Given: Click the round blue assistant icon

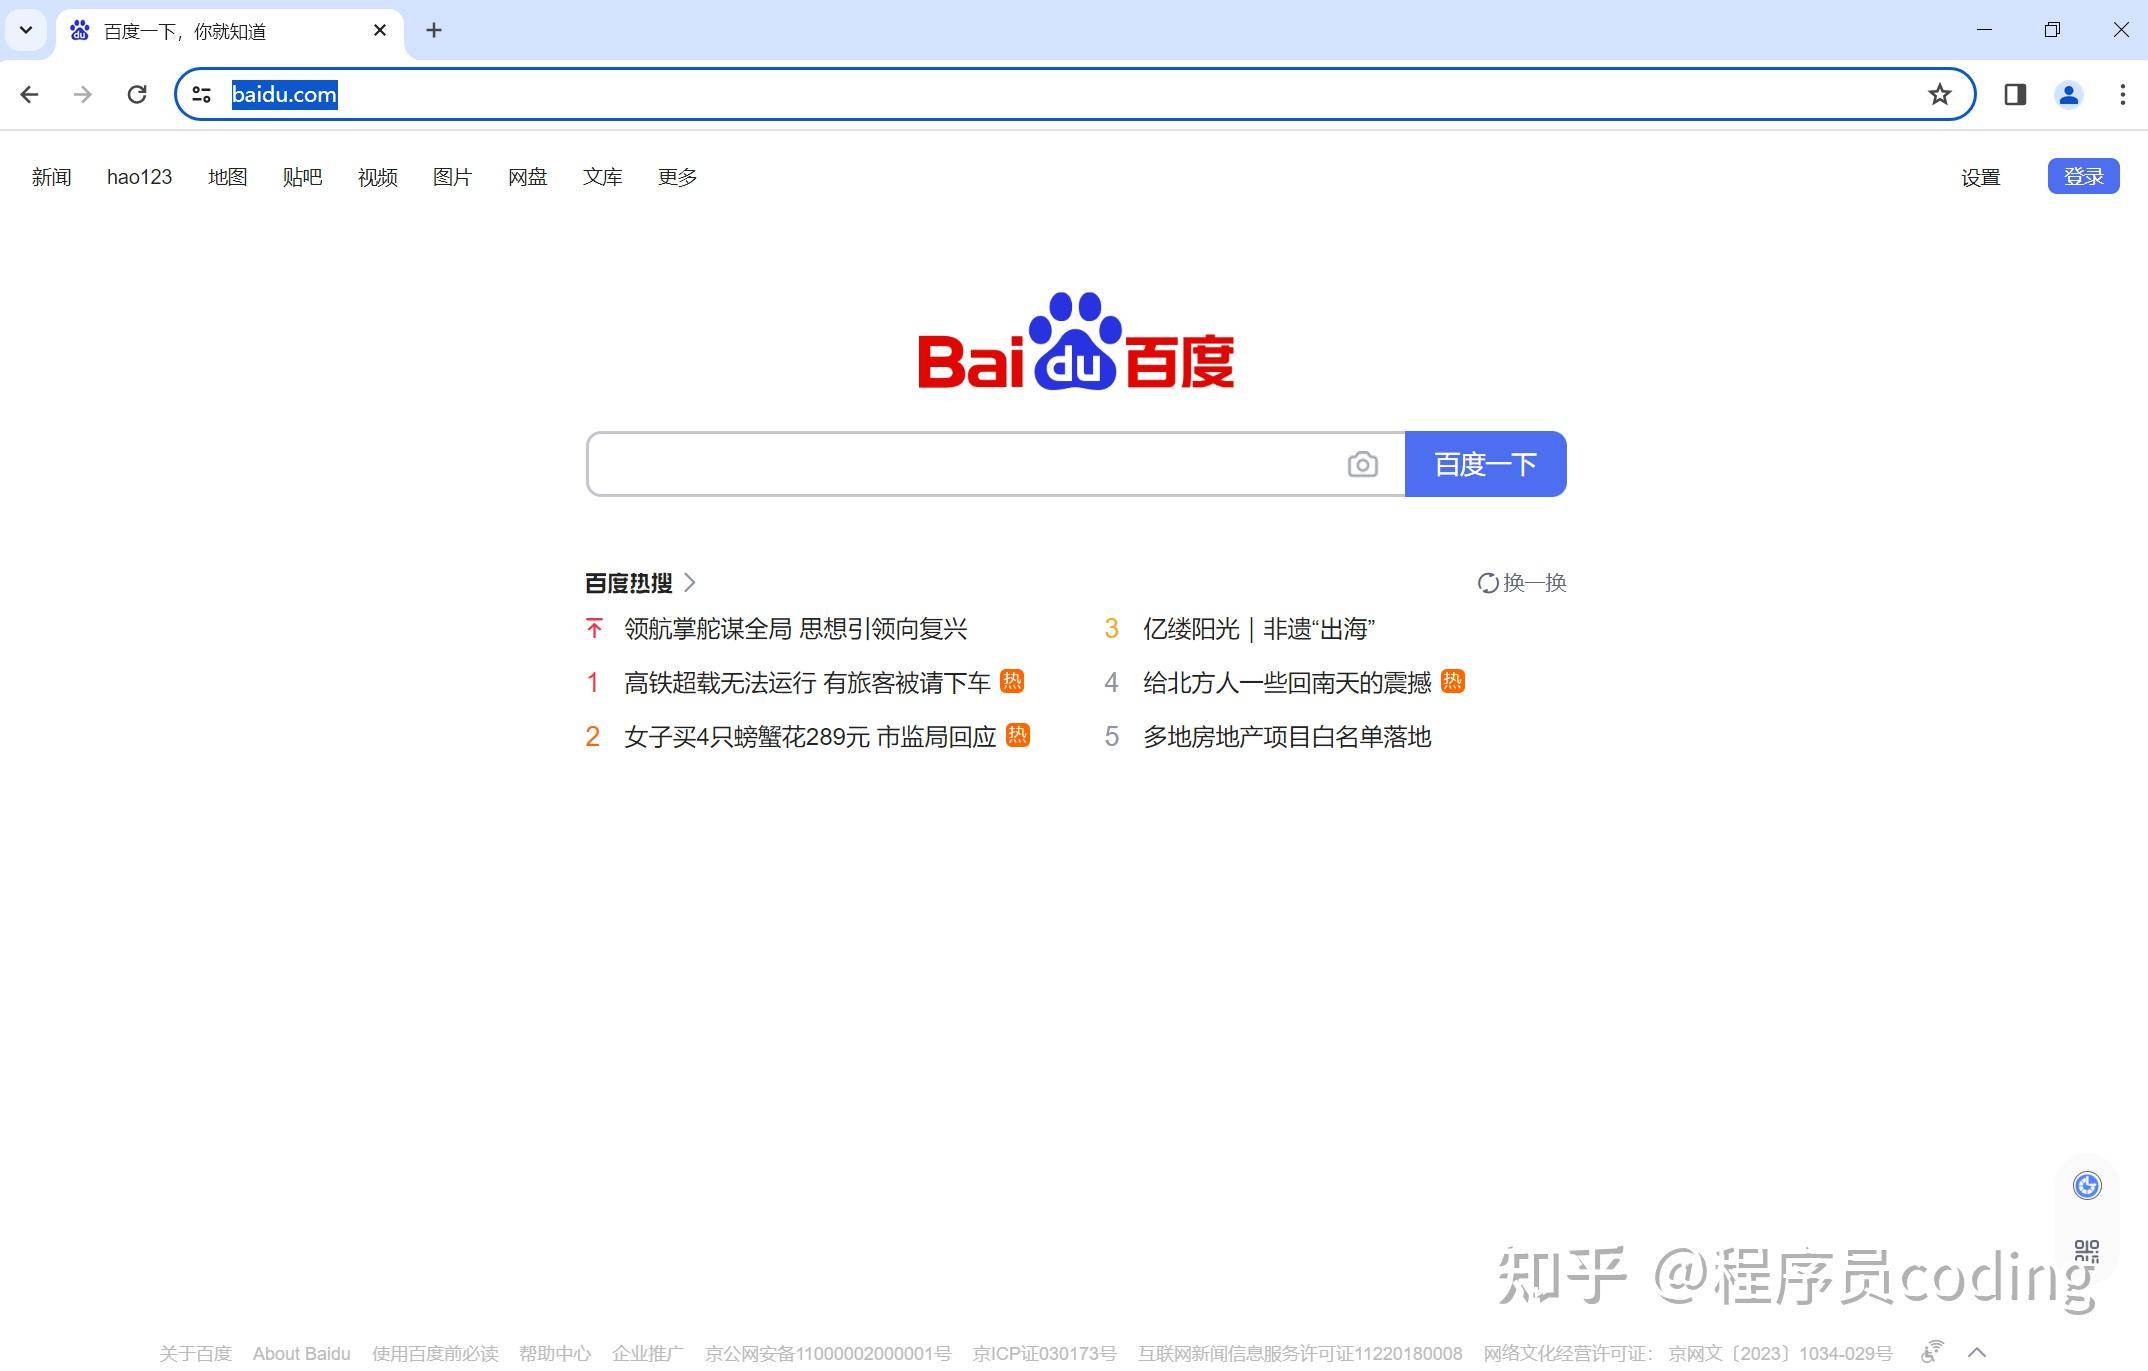Looking at the screenshot, I should tap(2087, 1185).
